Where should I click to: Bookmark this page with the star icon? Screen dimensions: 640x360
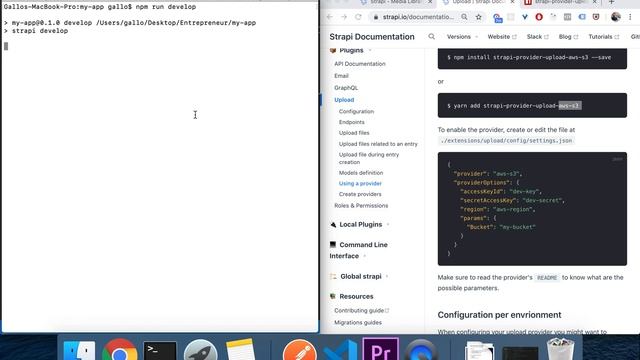[478, 17]
